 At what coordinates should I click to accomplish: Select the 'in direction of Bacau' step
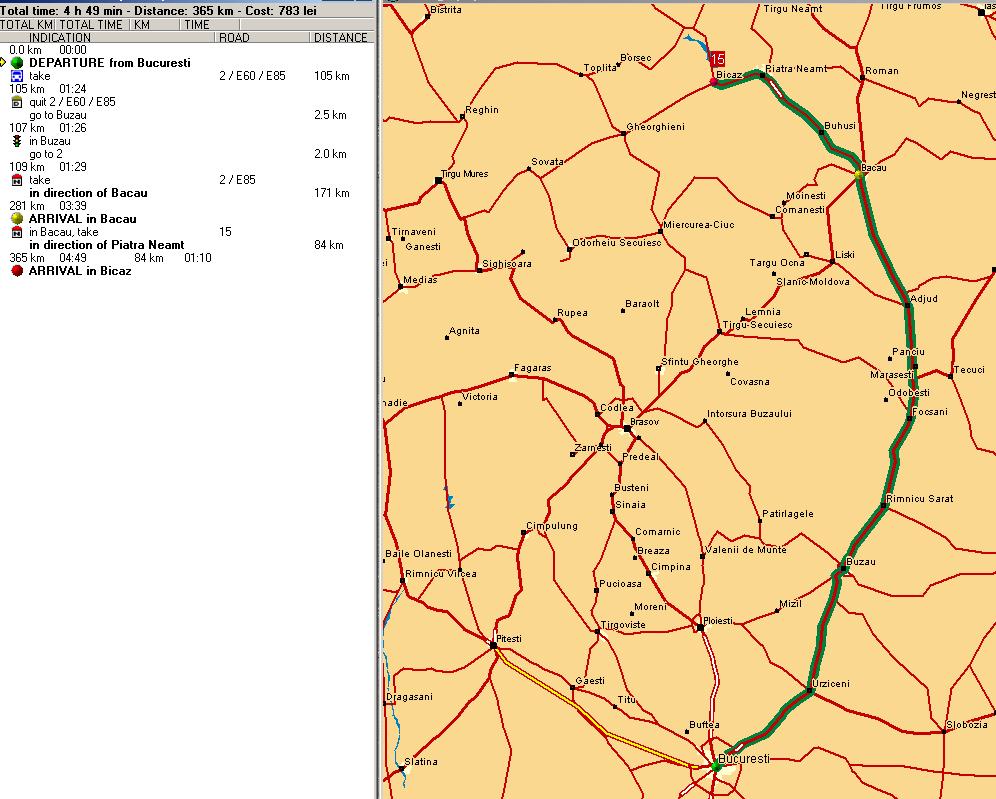tap(88, 193)
